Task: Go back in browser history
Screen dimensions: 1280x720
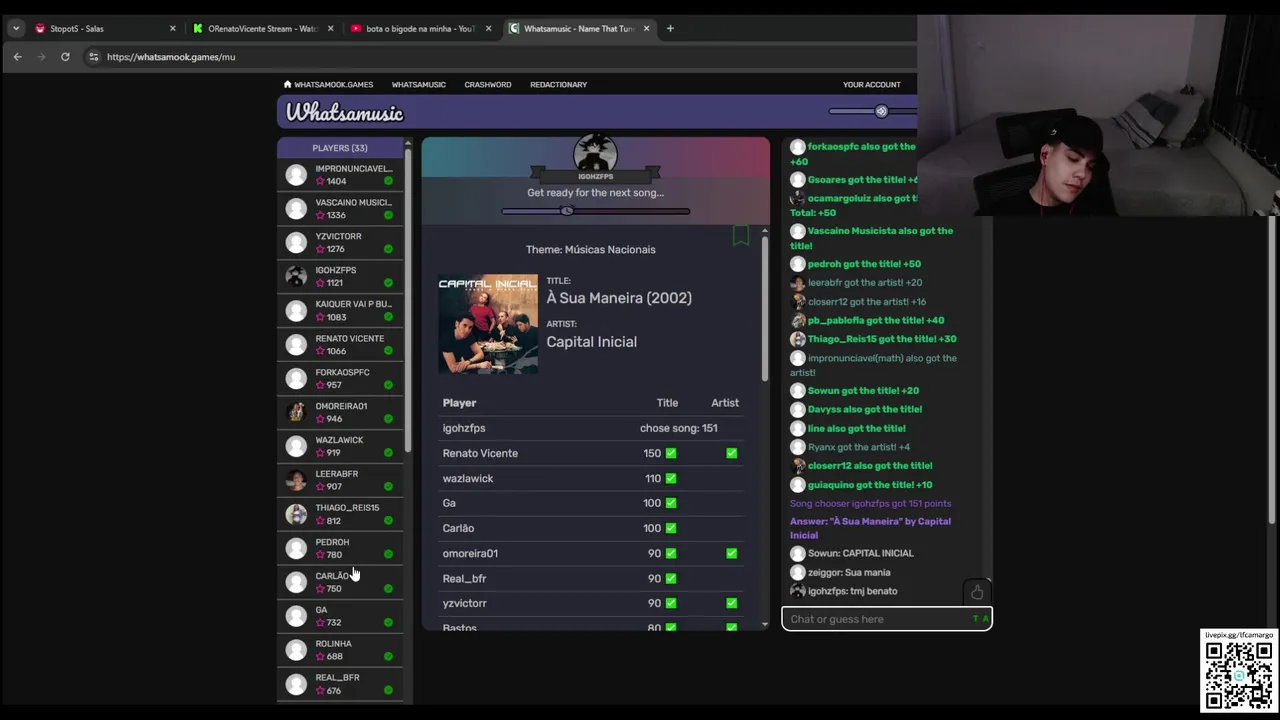Action: click(x=17, y=57)
